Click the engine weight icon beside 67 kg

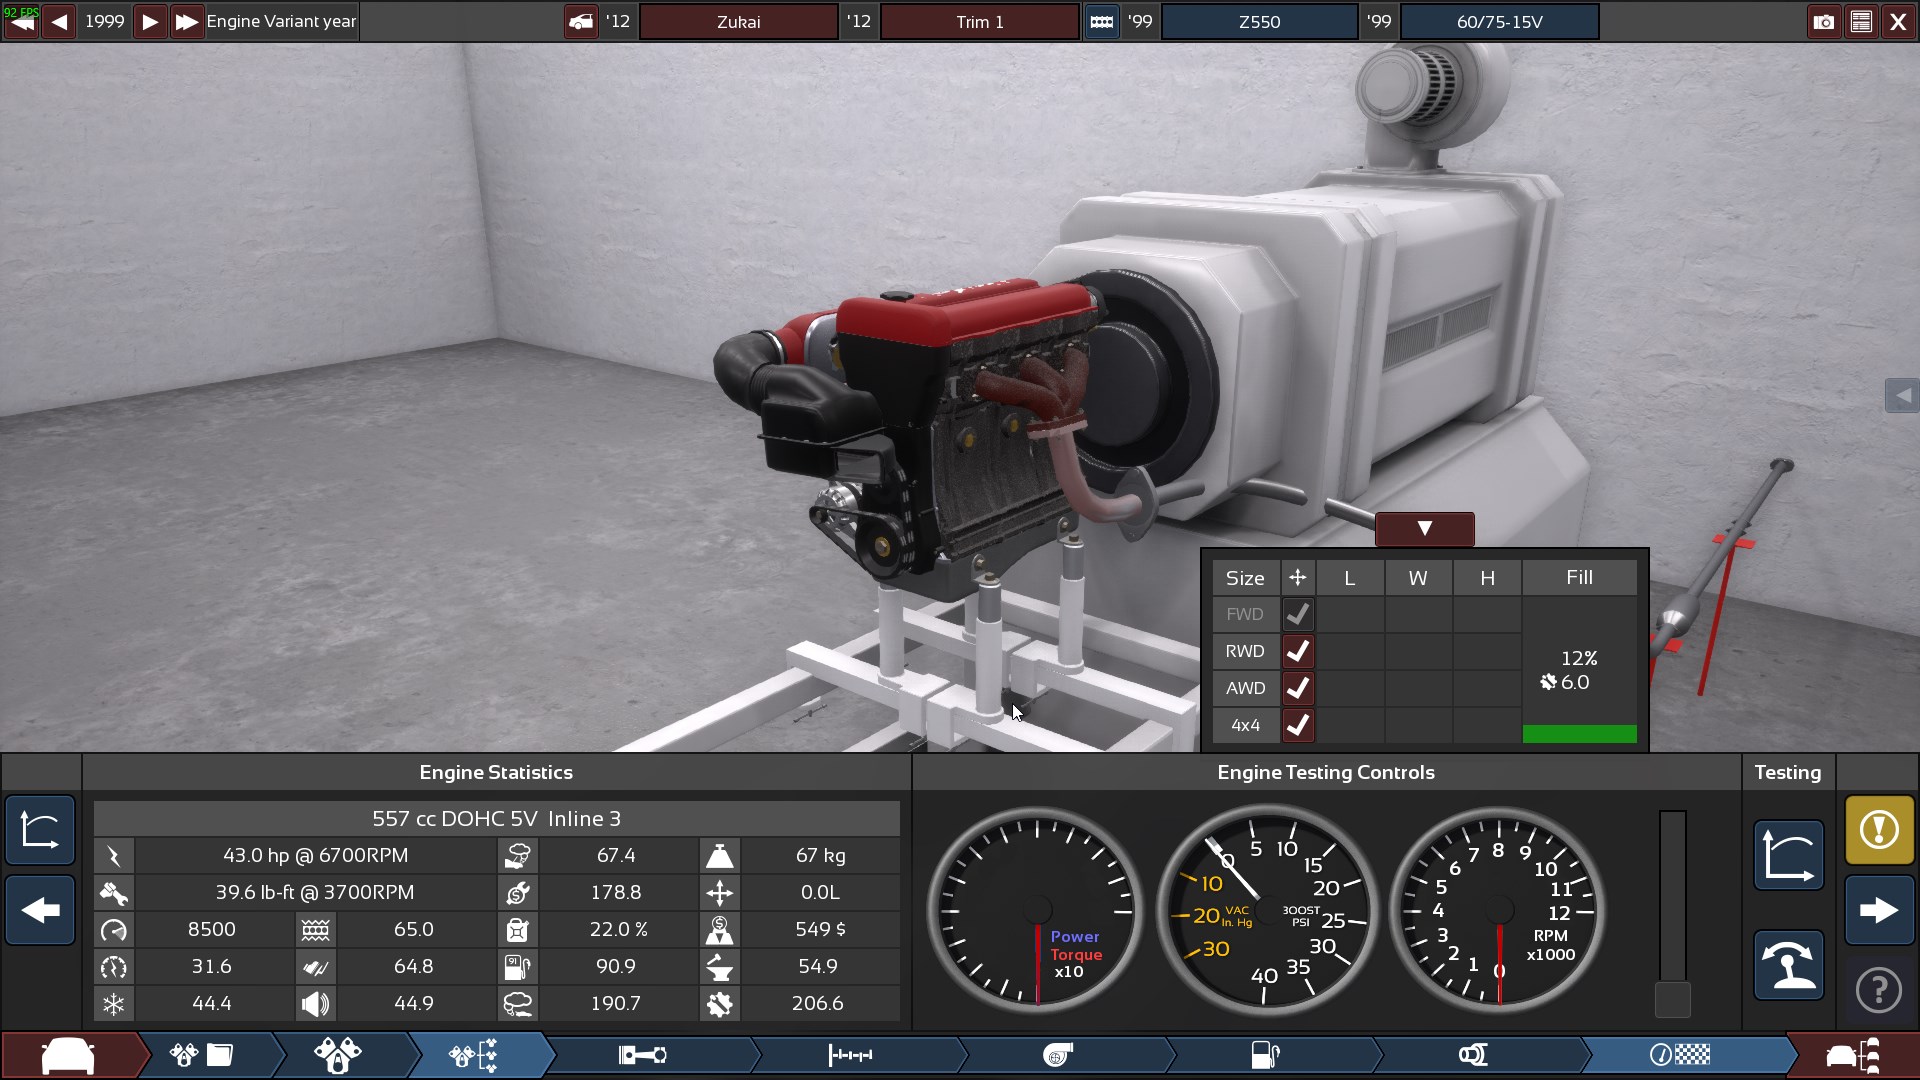coord(720,856)
